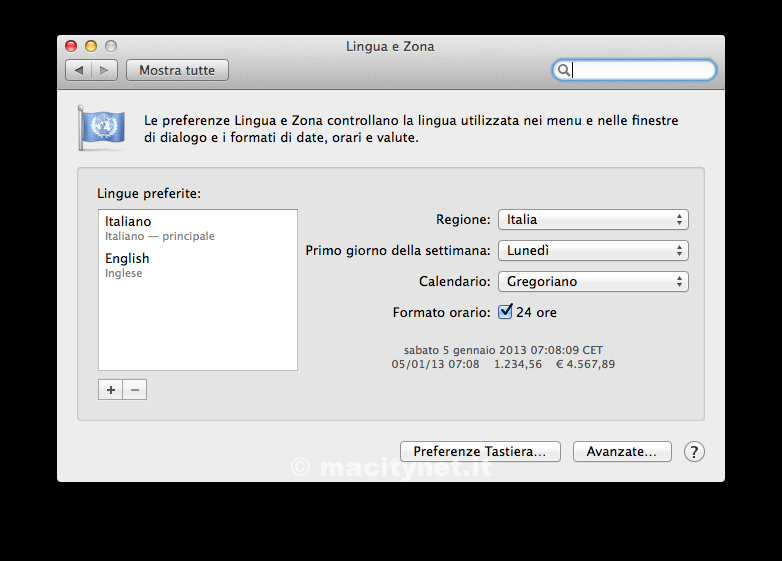Screen dimensions: 782x561
Task: Click the magnifying glass search icon
Action: (x=564, y=70)
